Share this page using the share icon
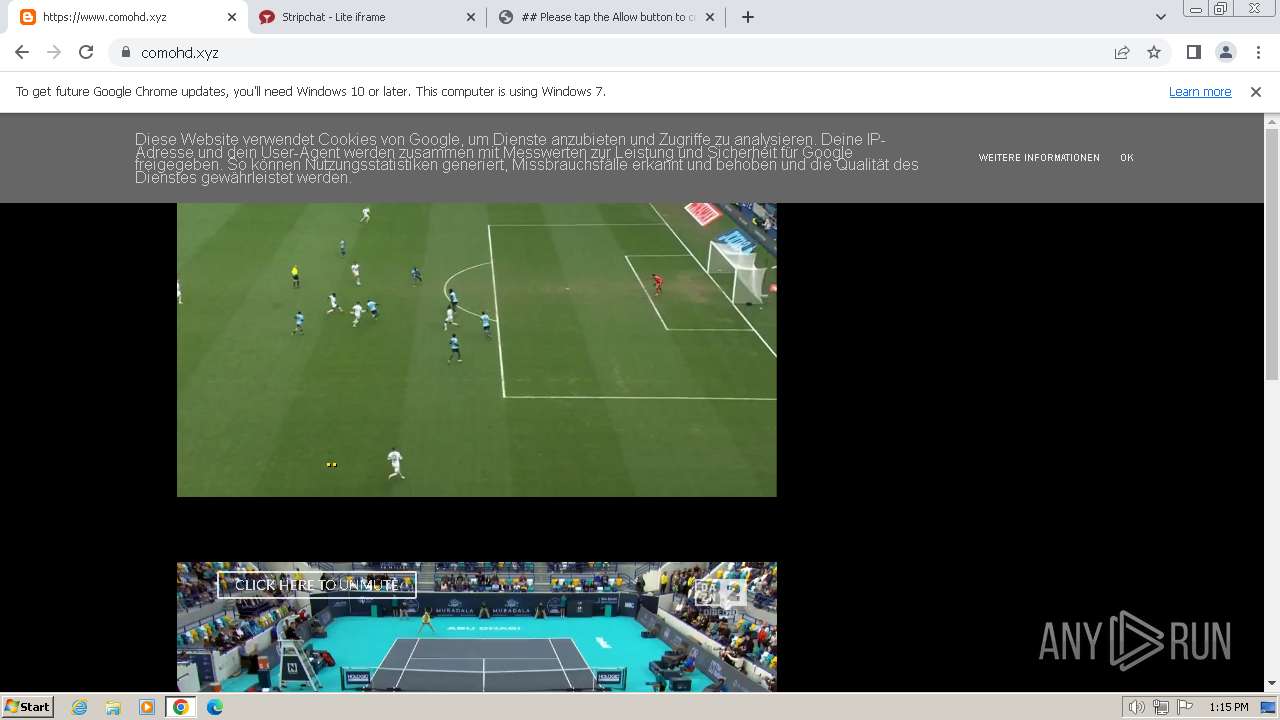Image resolution: width=1280 pixels, height=720 pixels. (x=1122, y=52)
